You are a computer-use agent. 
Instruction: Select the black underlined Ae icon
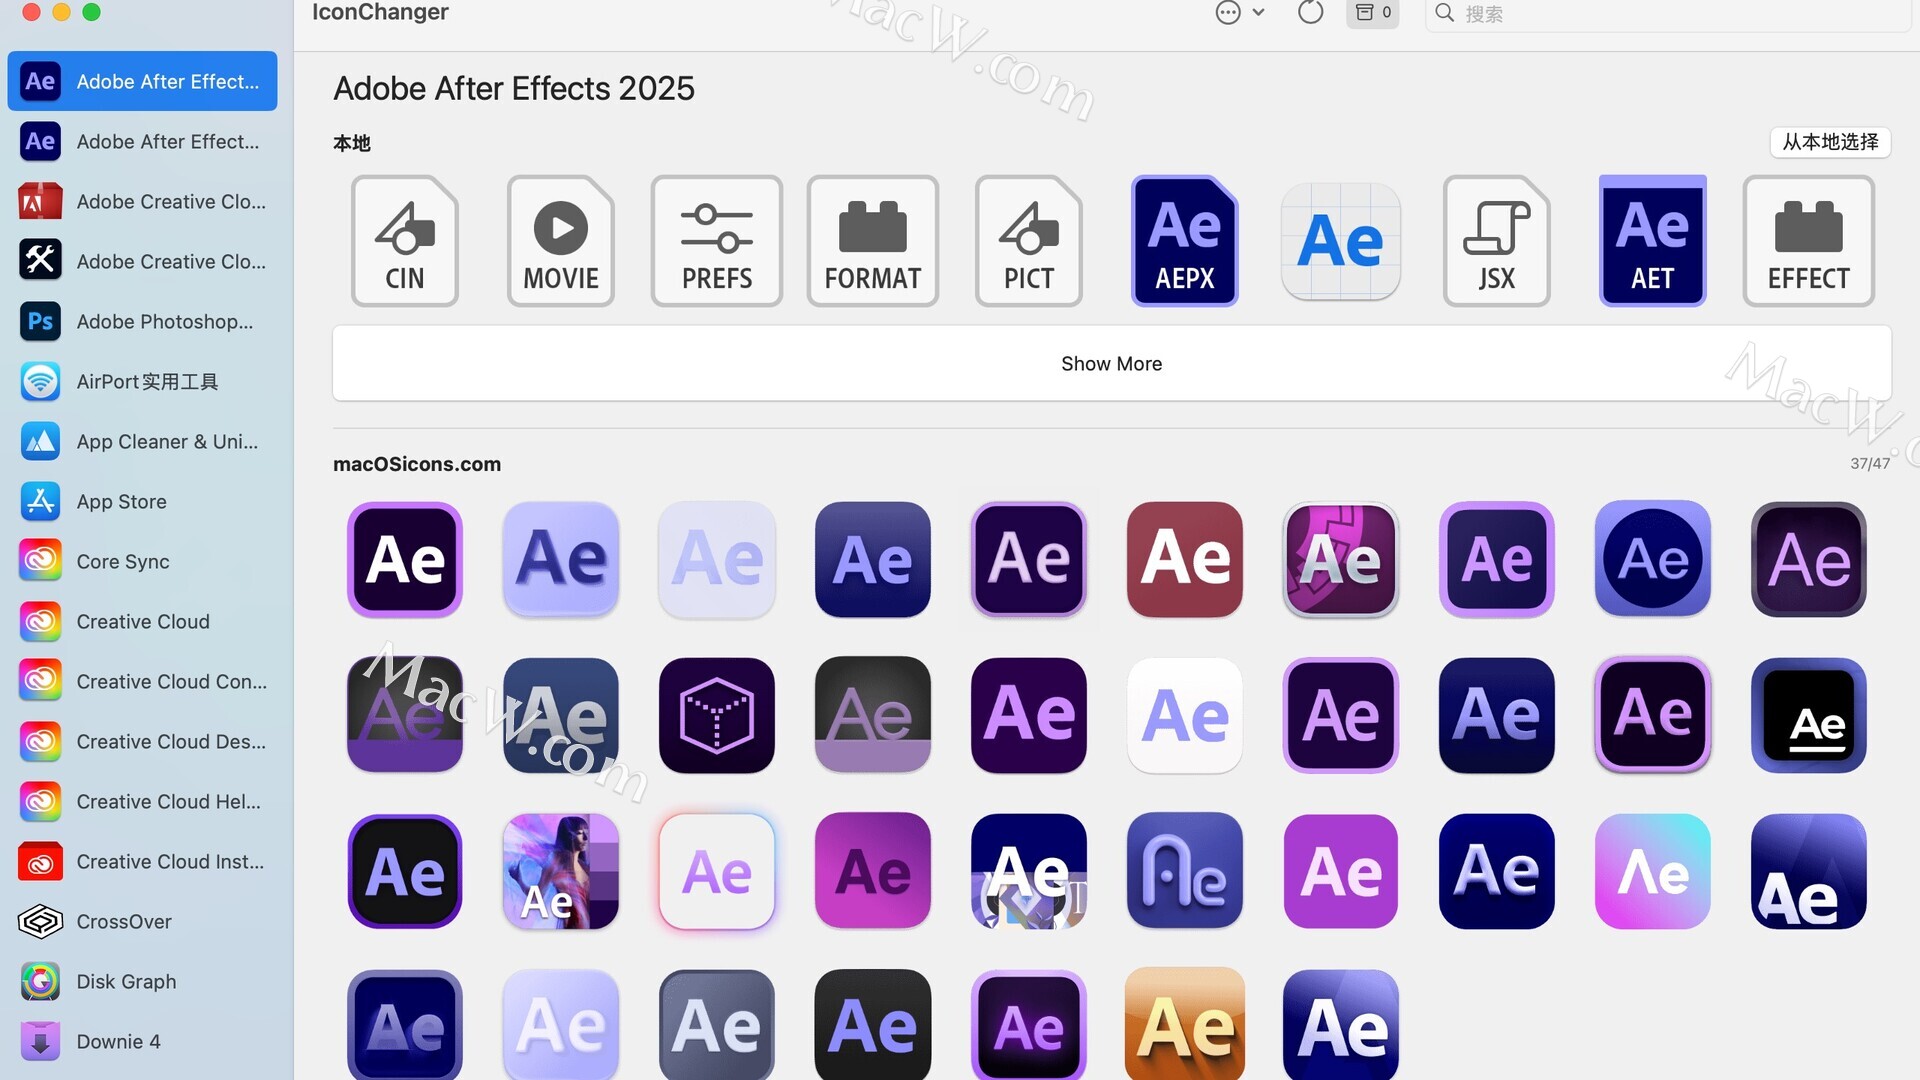pyautogui.click(x=1809, y=715)
